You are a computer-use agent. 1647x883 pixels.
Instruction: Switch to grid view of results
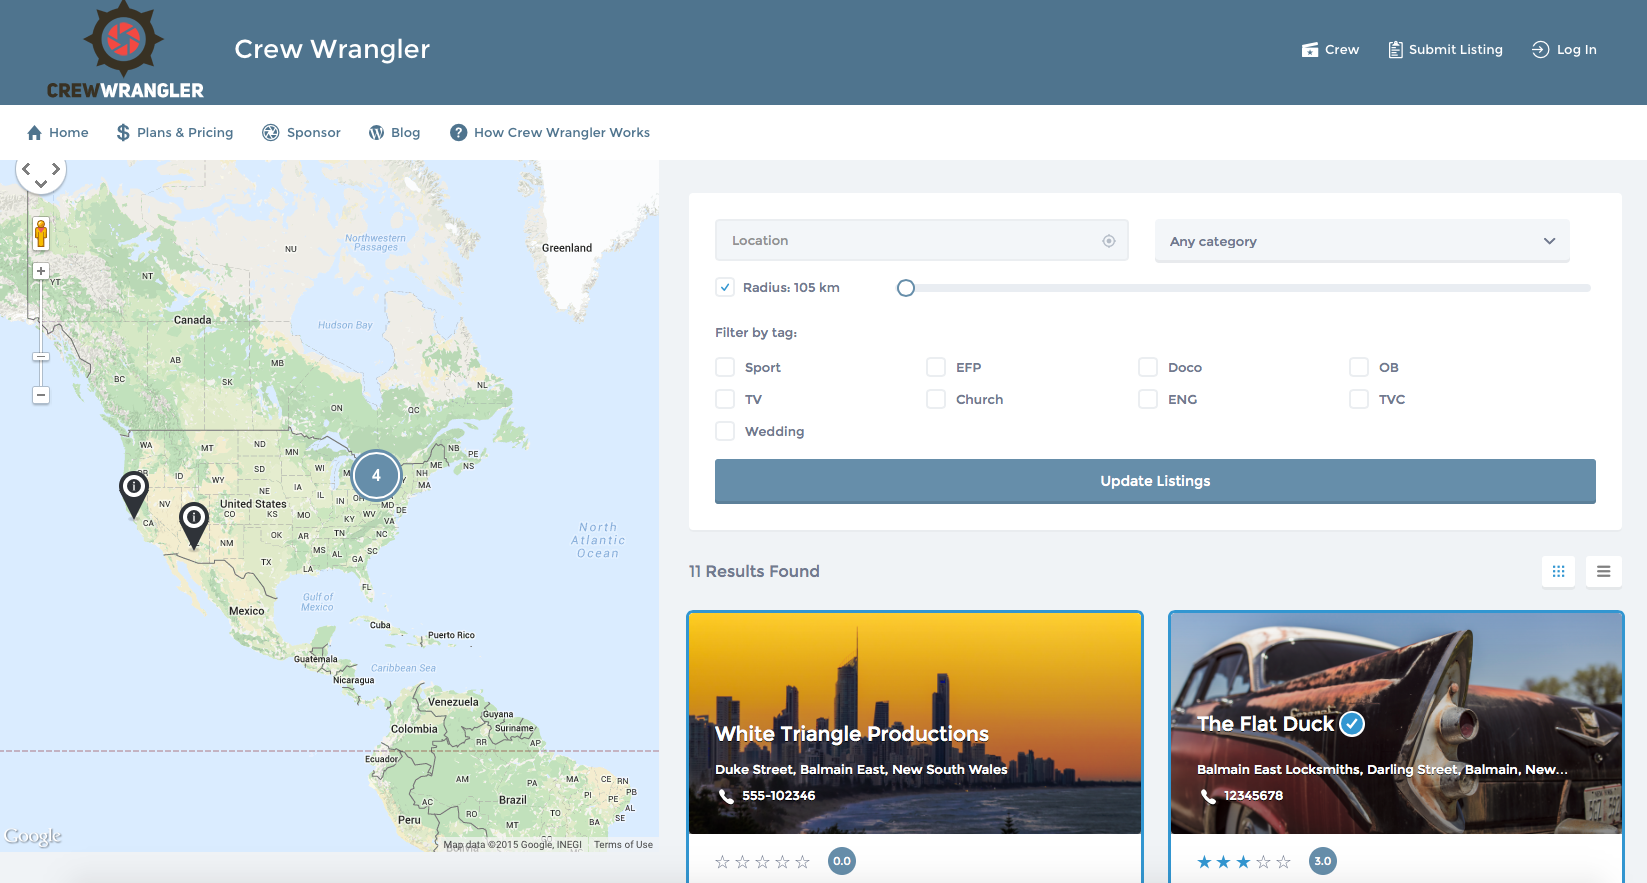click(1558, 571)
